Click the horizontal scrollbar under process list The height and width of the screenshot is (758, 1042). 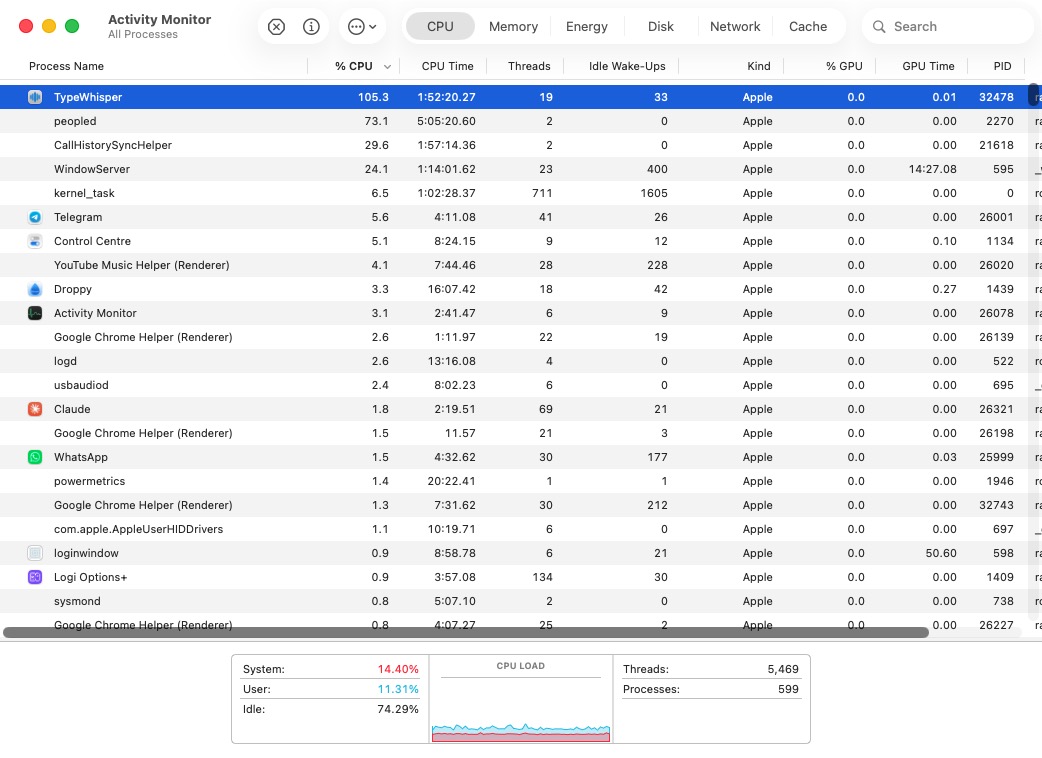point(465,632)
